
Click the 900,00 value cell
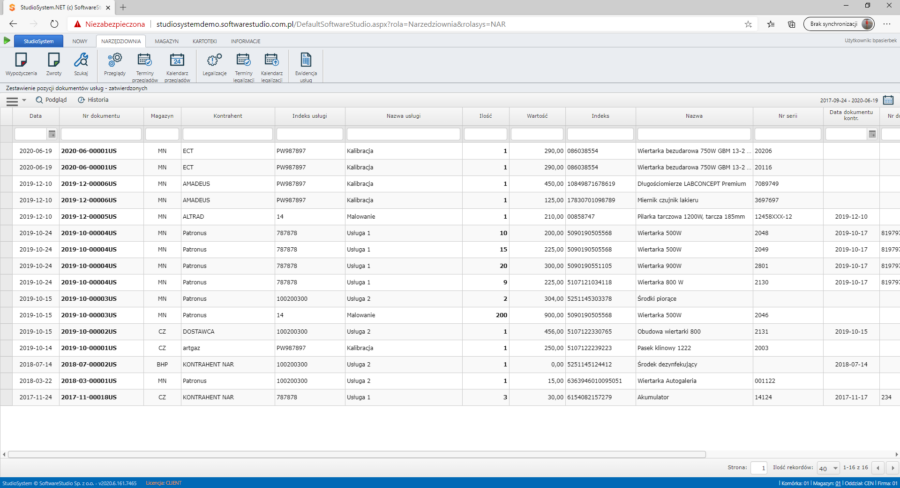pos(537,315)
